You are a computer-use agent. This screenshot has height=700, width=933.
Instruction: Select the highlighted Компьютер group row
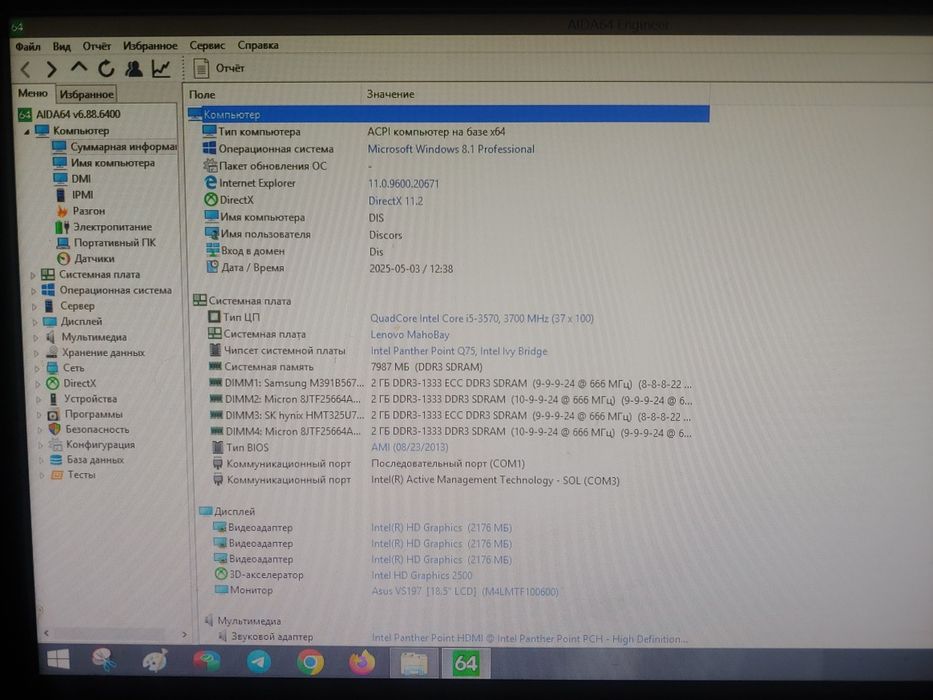coord(448,114)
